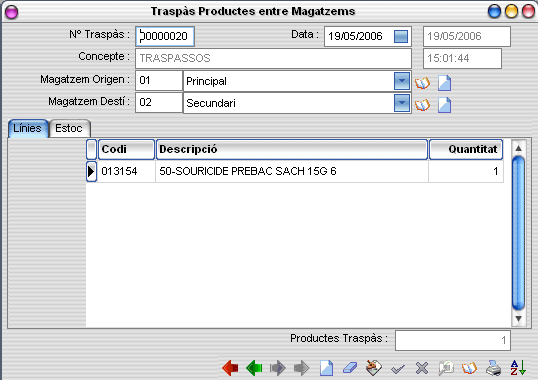Click the purple button in title bar
538x380 pixels.
[x=11, y=12]
